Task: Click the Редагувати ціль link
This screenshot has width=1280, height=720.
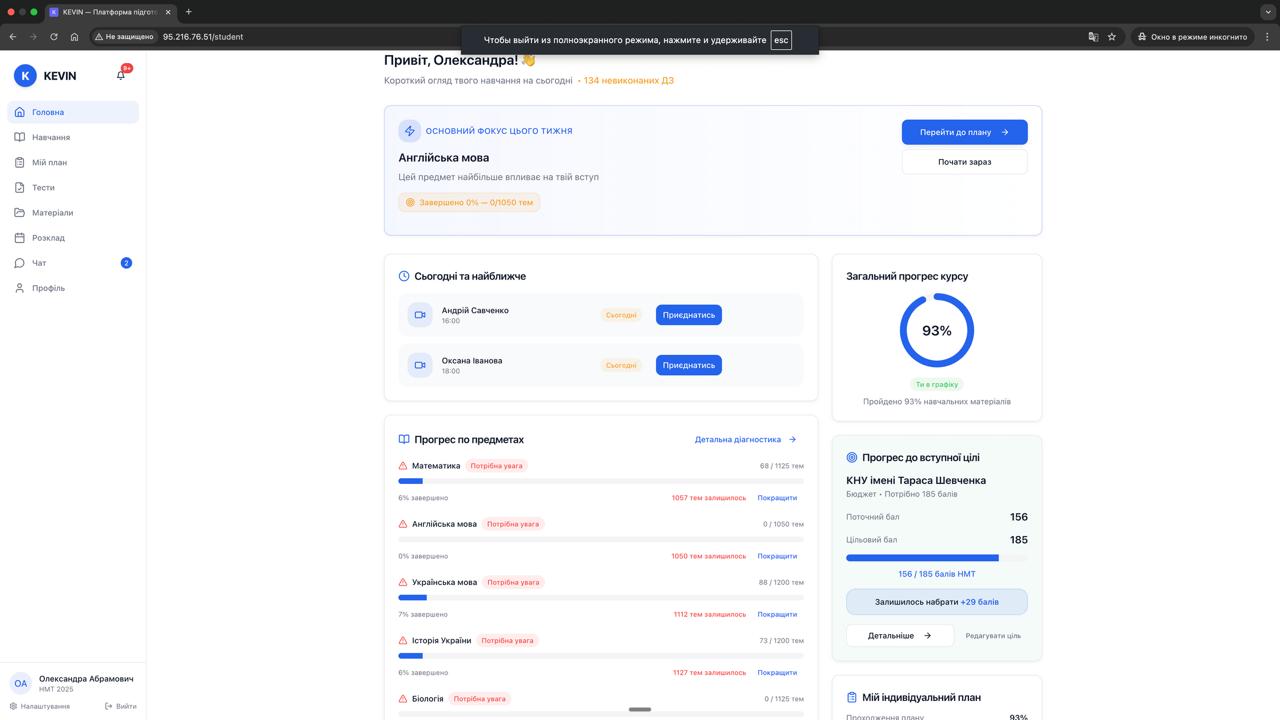Action: pos(992,636)
